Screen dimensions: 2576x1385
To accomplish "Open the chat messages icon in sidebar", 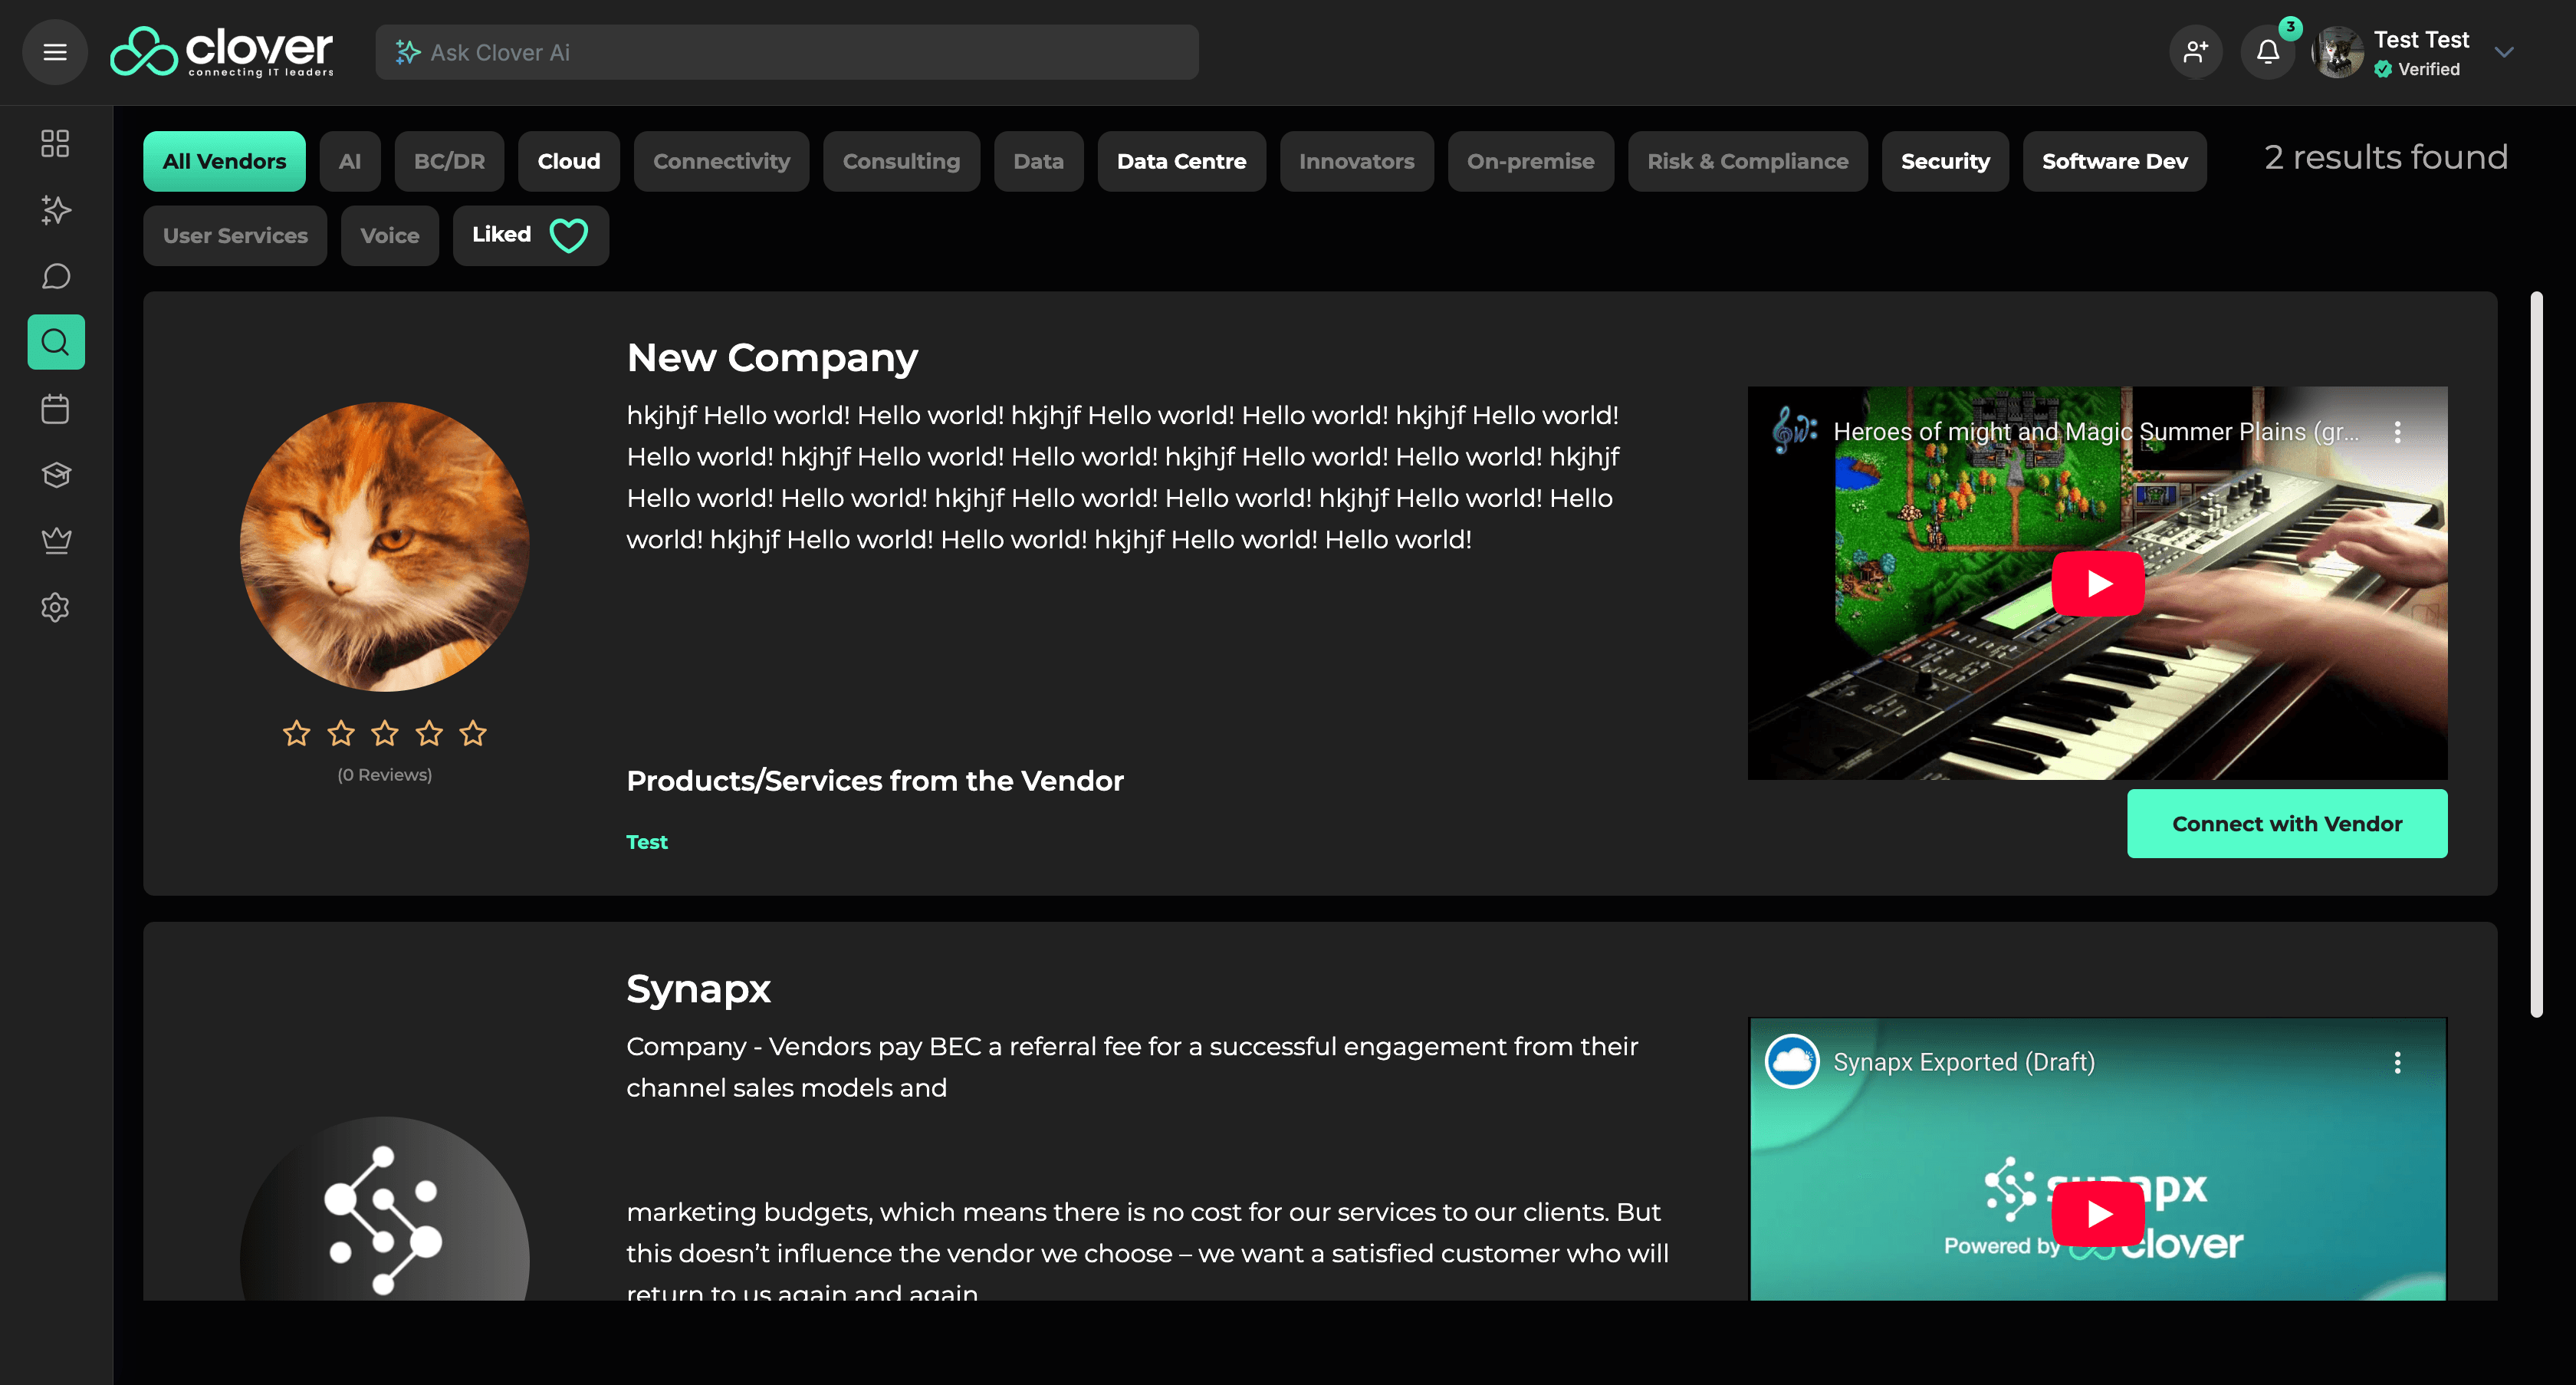I will pos(55,276).
